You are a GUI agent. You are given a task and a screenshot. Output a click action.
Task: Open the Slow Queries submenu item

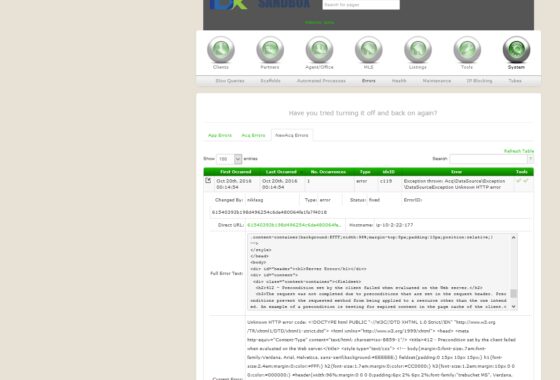coord(230,81)
